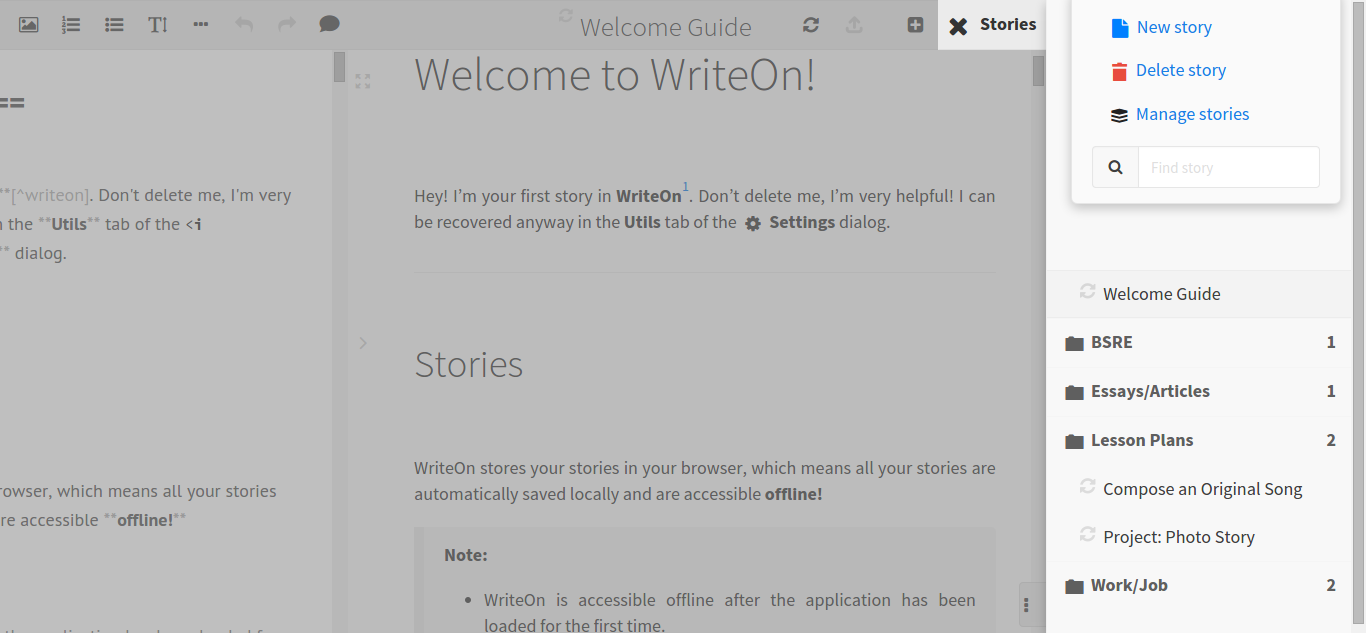Viewport: 1366px width, 633px height.
Task: Expand the Work/Job folder
Action: 1198,585
